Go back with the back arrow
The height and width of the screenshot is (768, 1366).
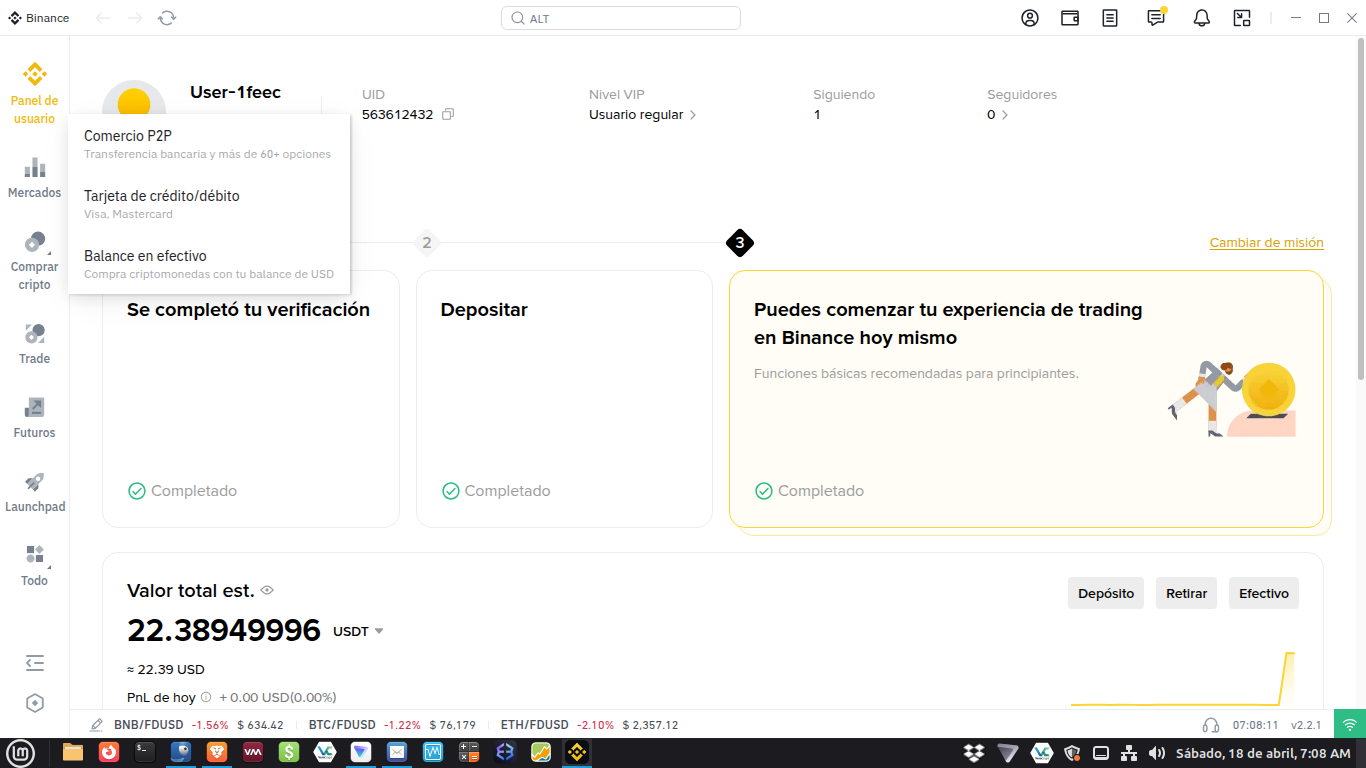103,18
